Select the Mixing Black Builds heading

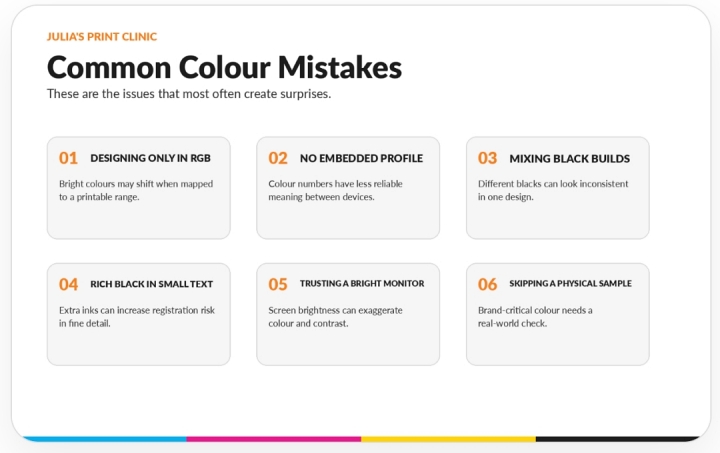pos(569,159)
